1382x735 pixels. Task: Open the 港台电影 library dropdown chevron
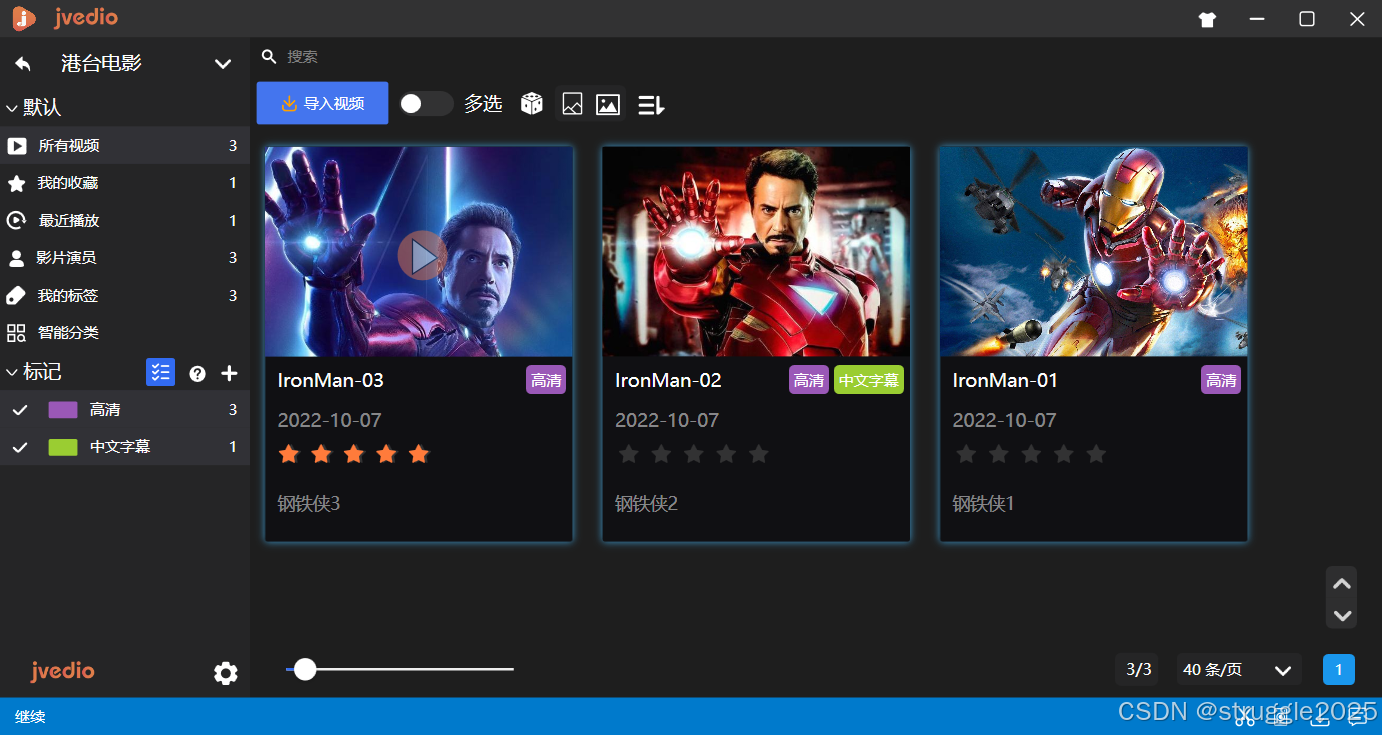pyautogui.click(x=223, y=64)
